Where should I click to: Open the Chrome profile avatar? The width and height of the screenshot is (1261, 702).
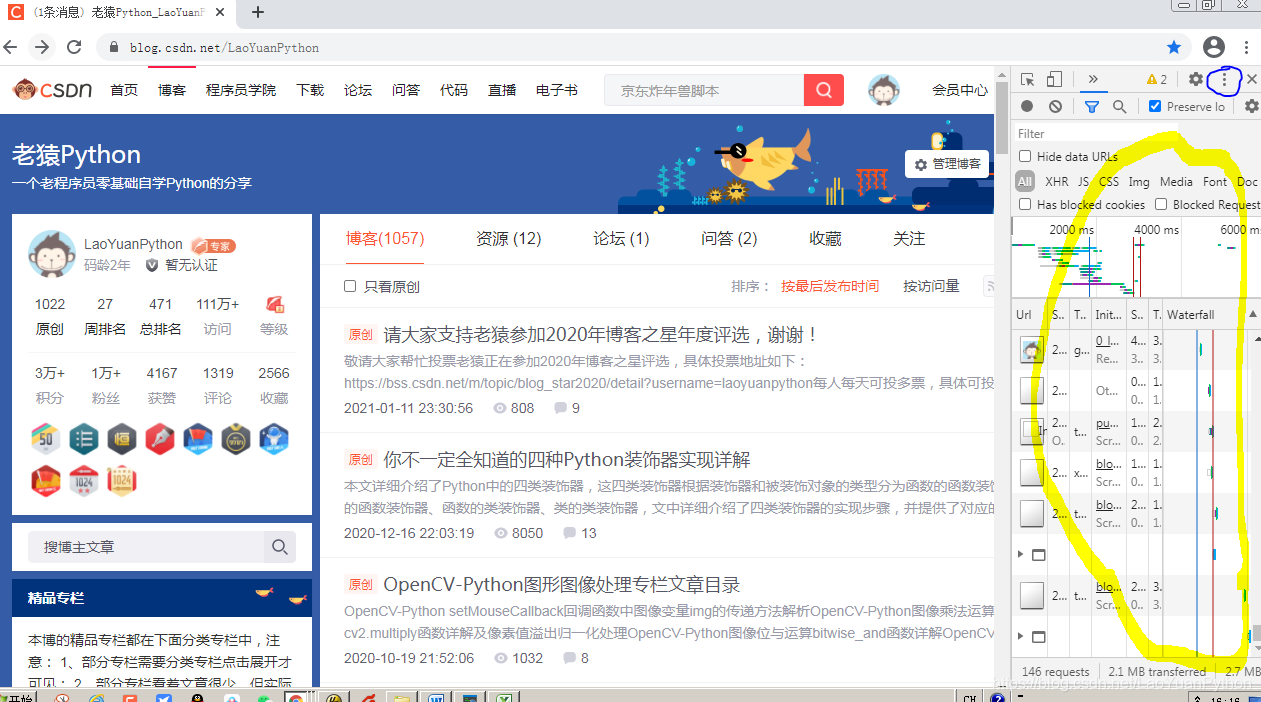tap(1214, 47)
